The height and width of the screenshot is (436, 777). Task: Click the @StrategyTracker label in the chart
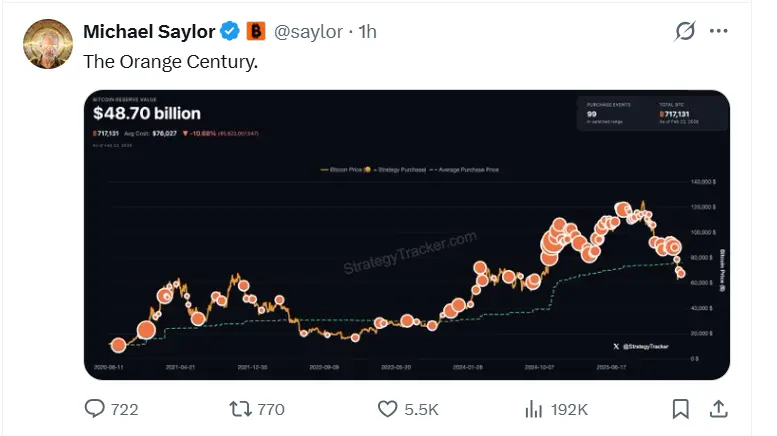640,346
